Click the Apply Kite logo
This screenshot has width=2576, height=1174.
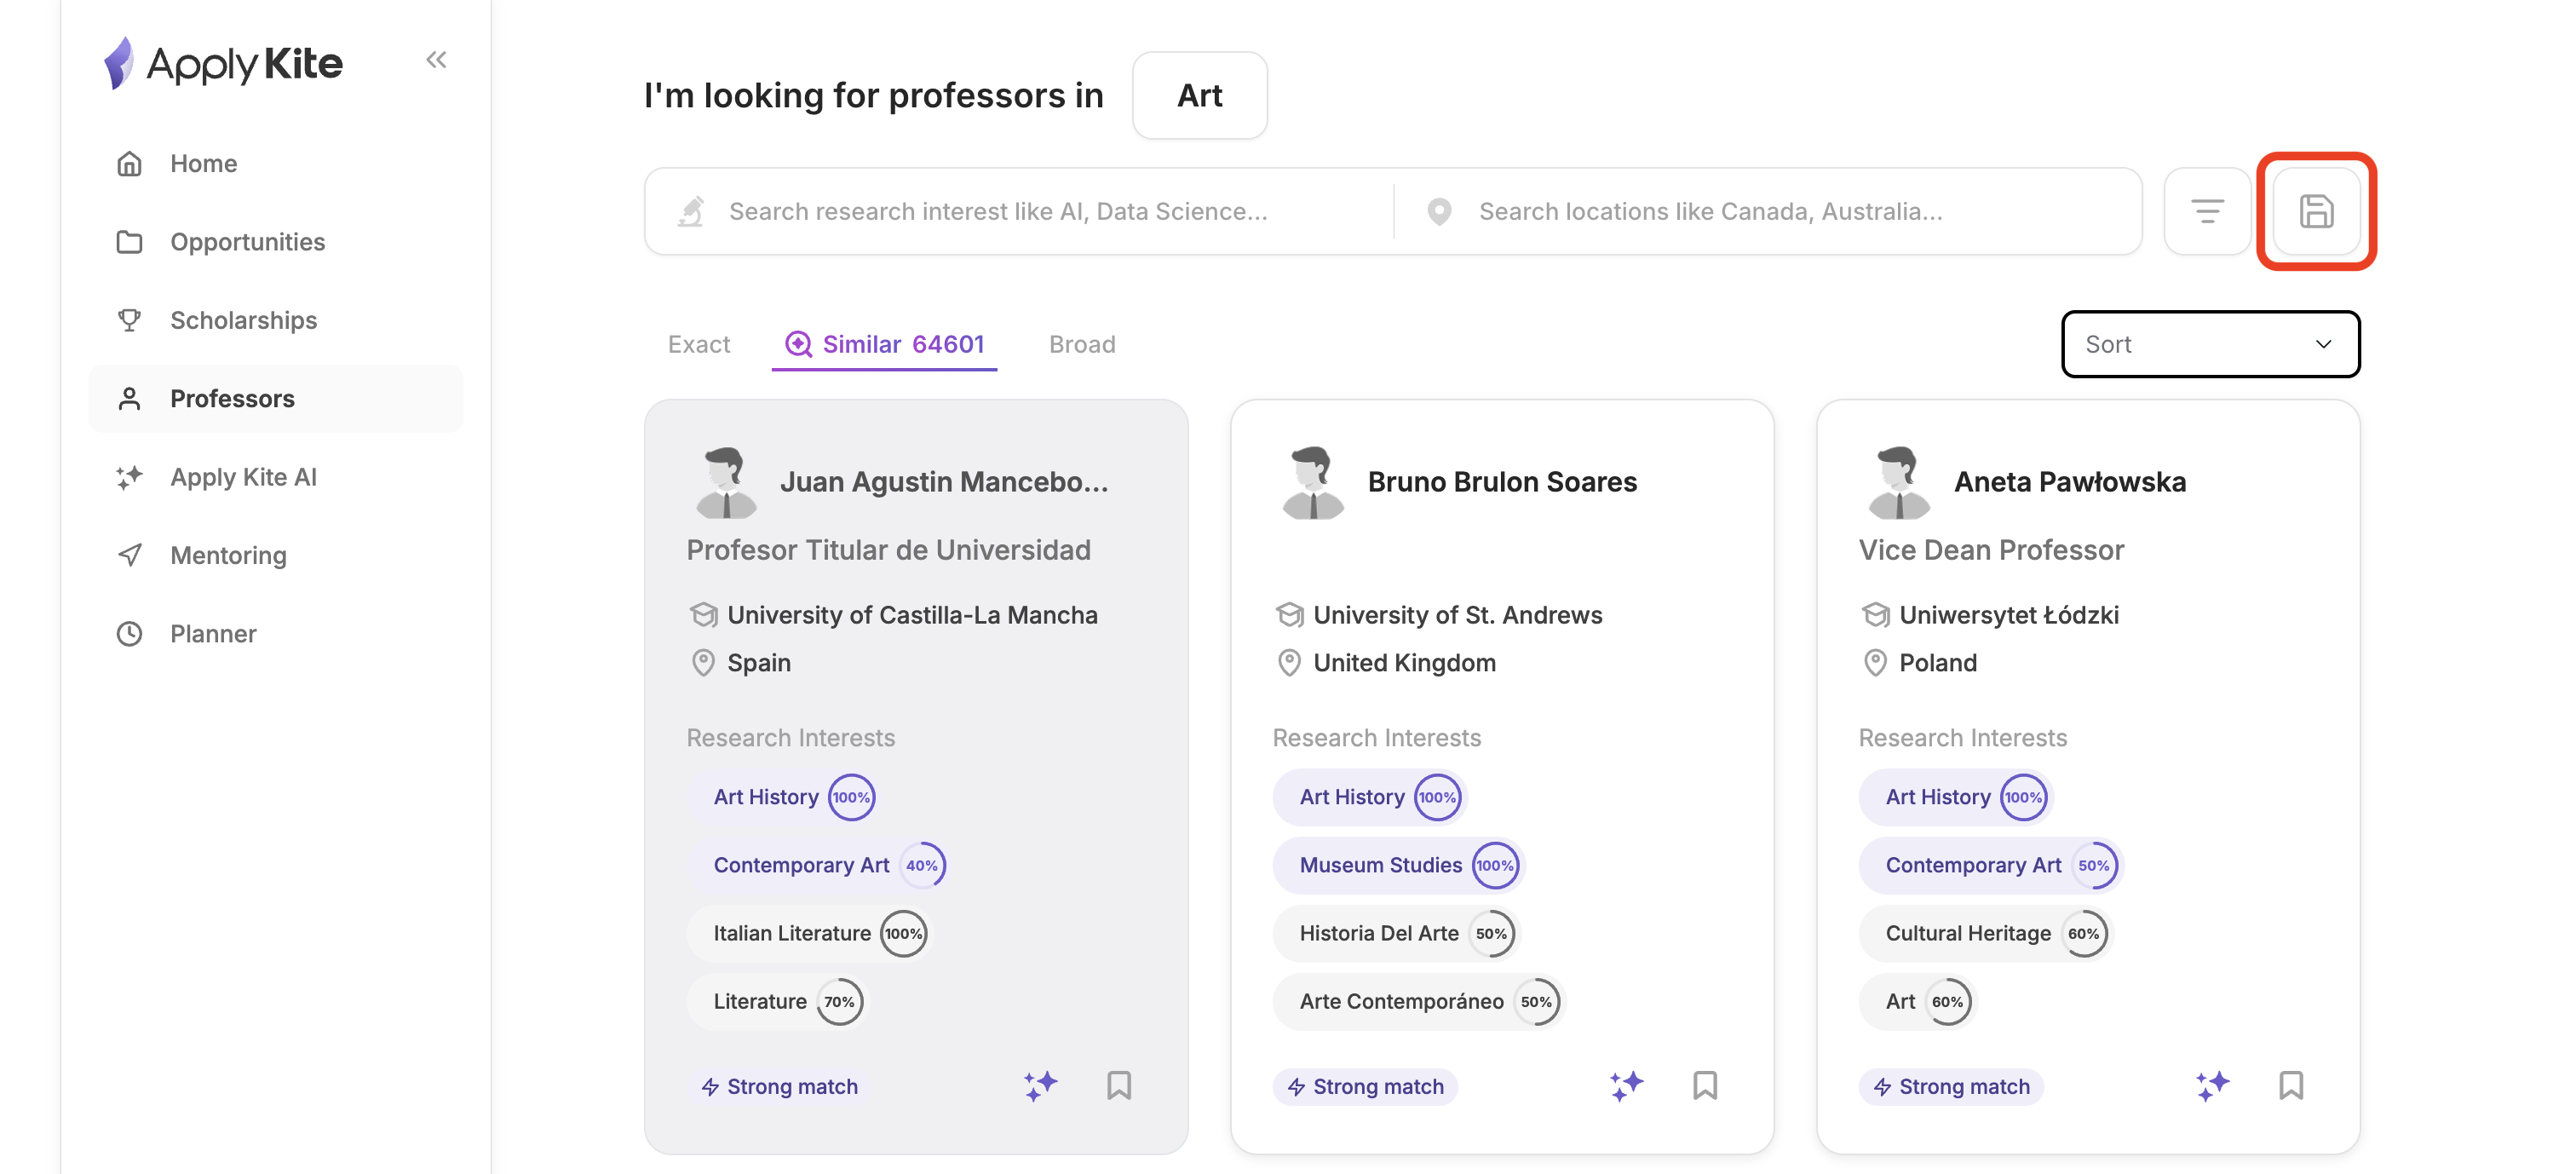[x=224, y=64]
